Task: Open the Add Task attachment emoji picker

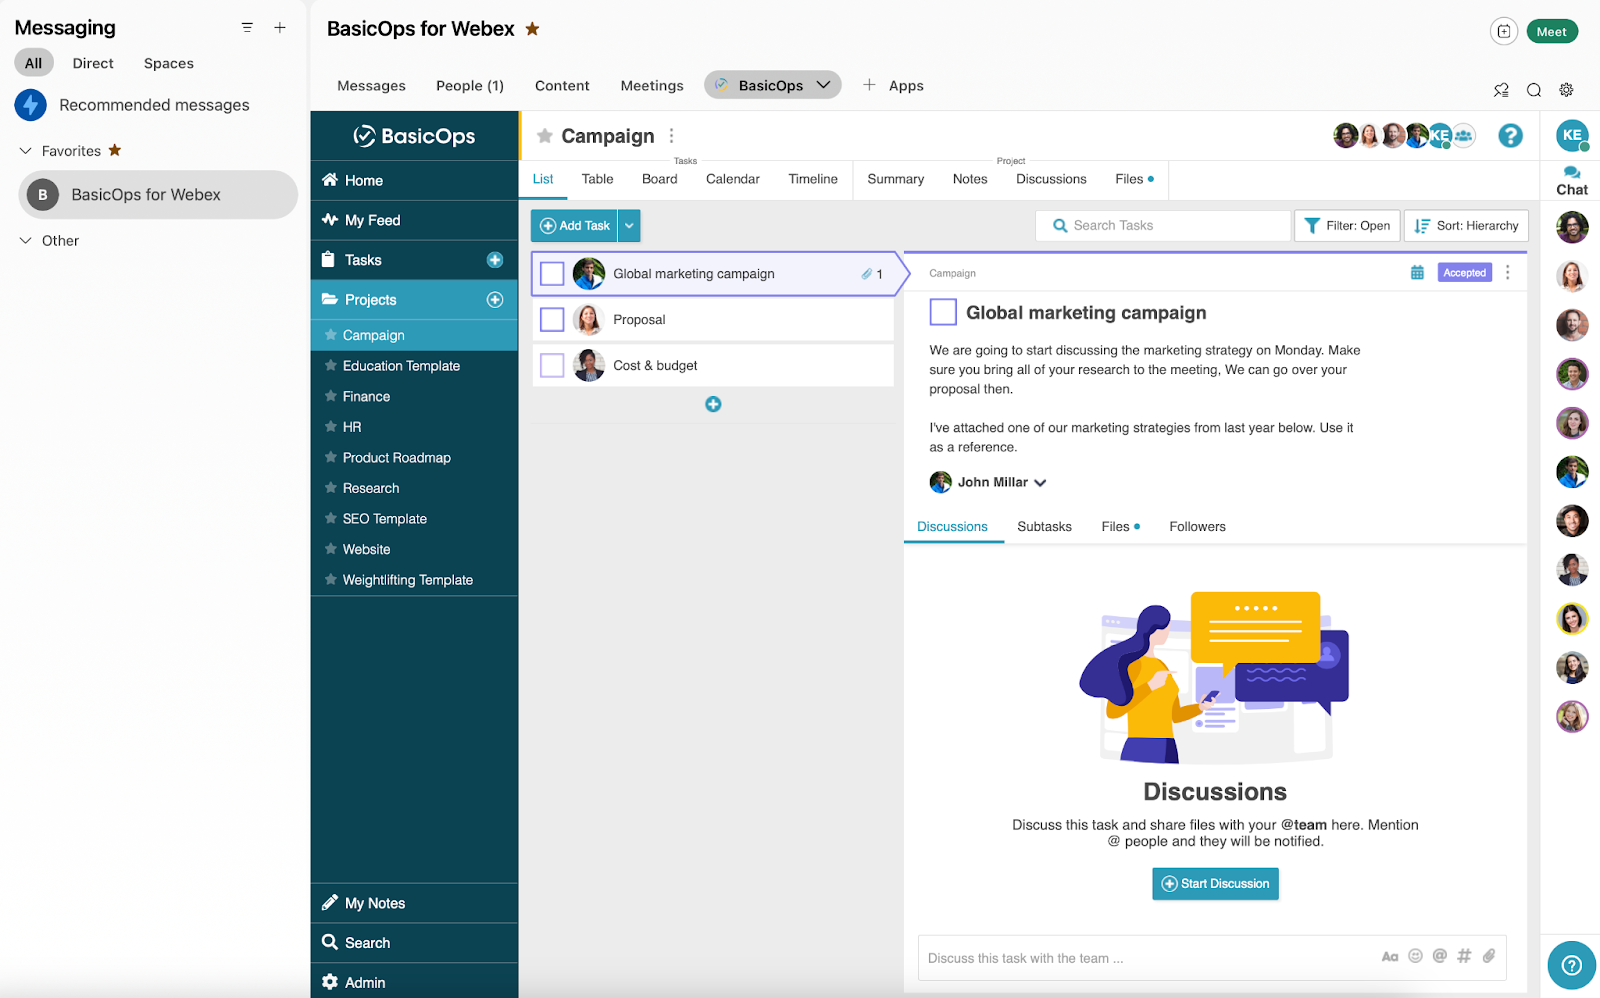Action: point(1415,956)
